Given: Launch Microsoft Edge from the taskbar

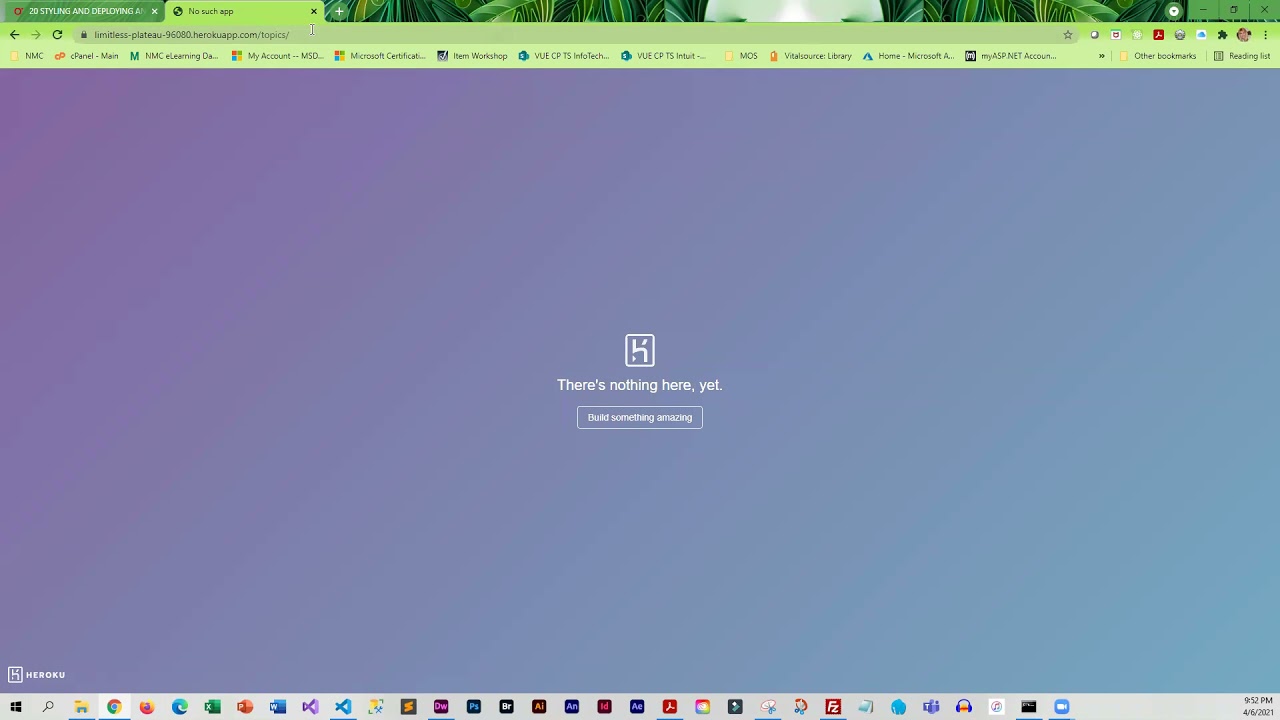Looking at the screenshot, I should pos(180,707).
